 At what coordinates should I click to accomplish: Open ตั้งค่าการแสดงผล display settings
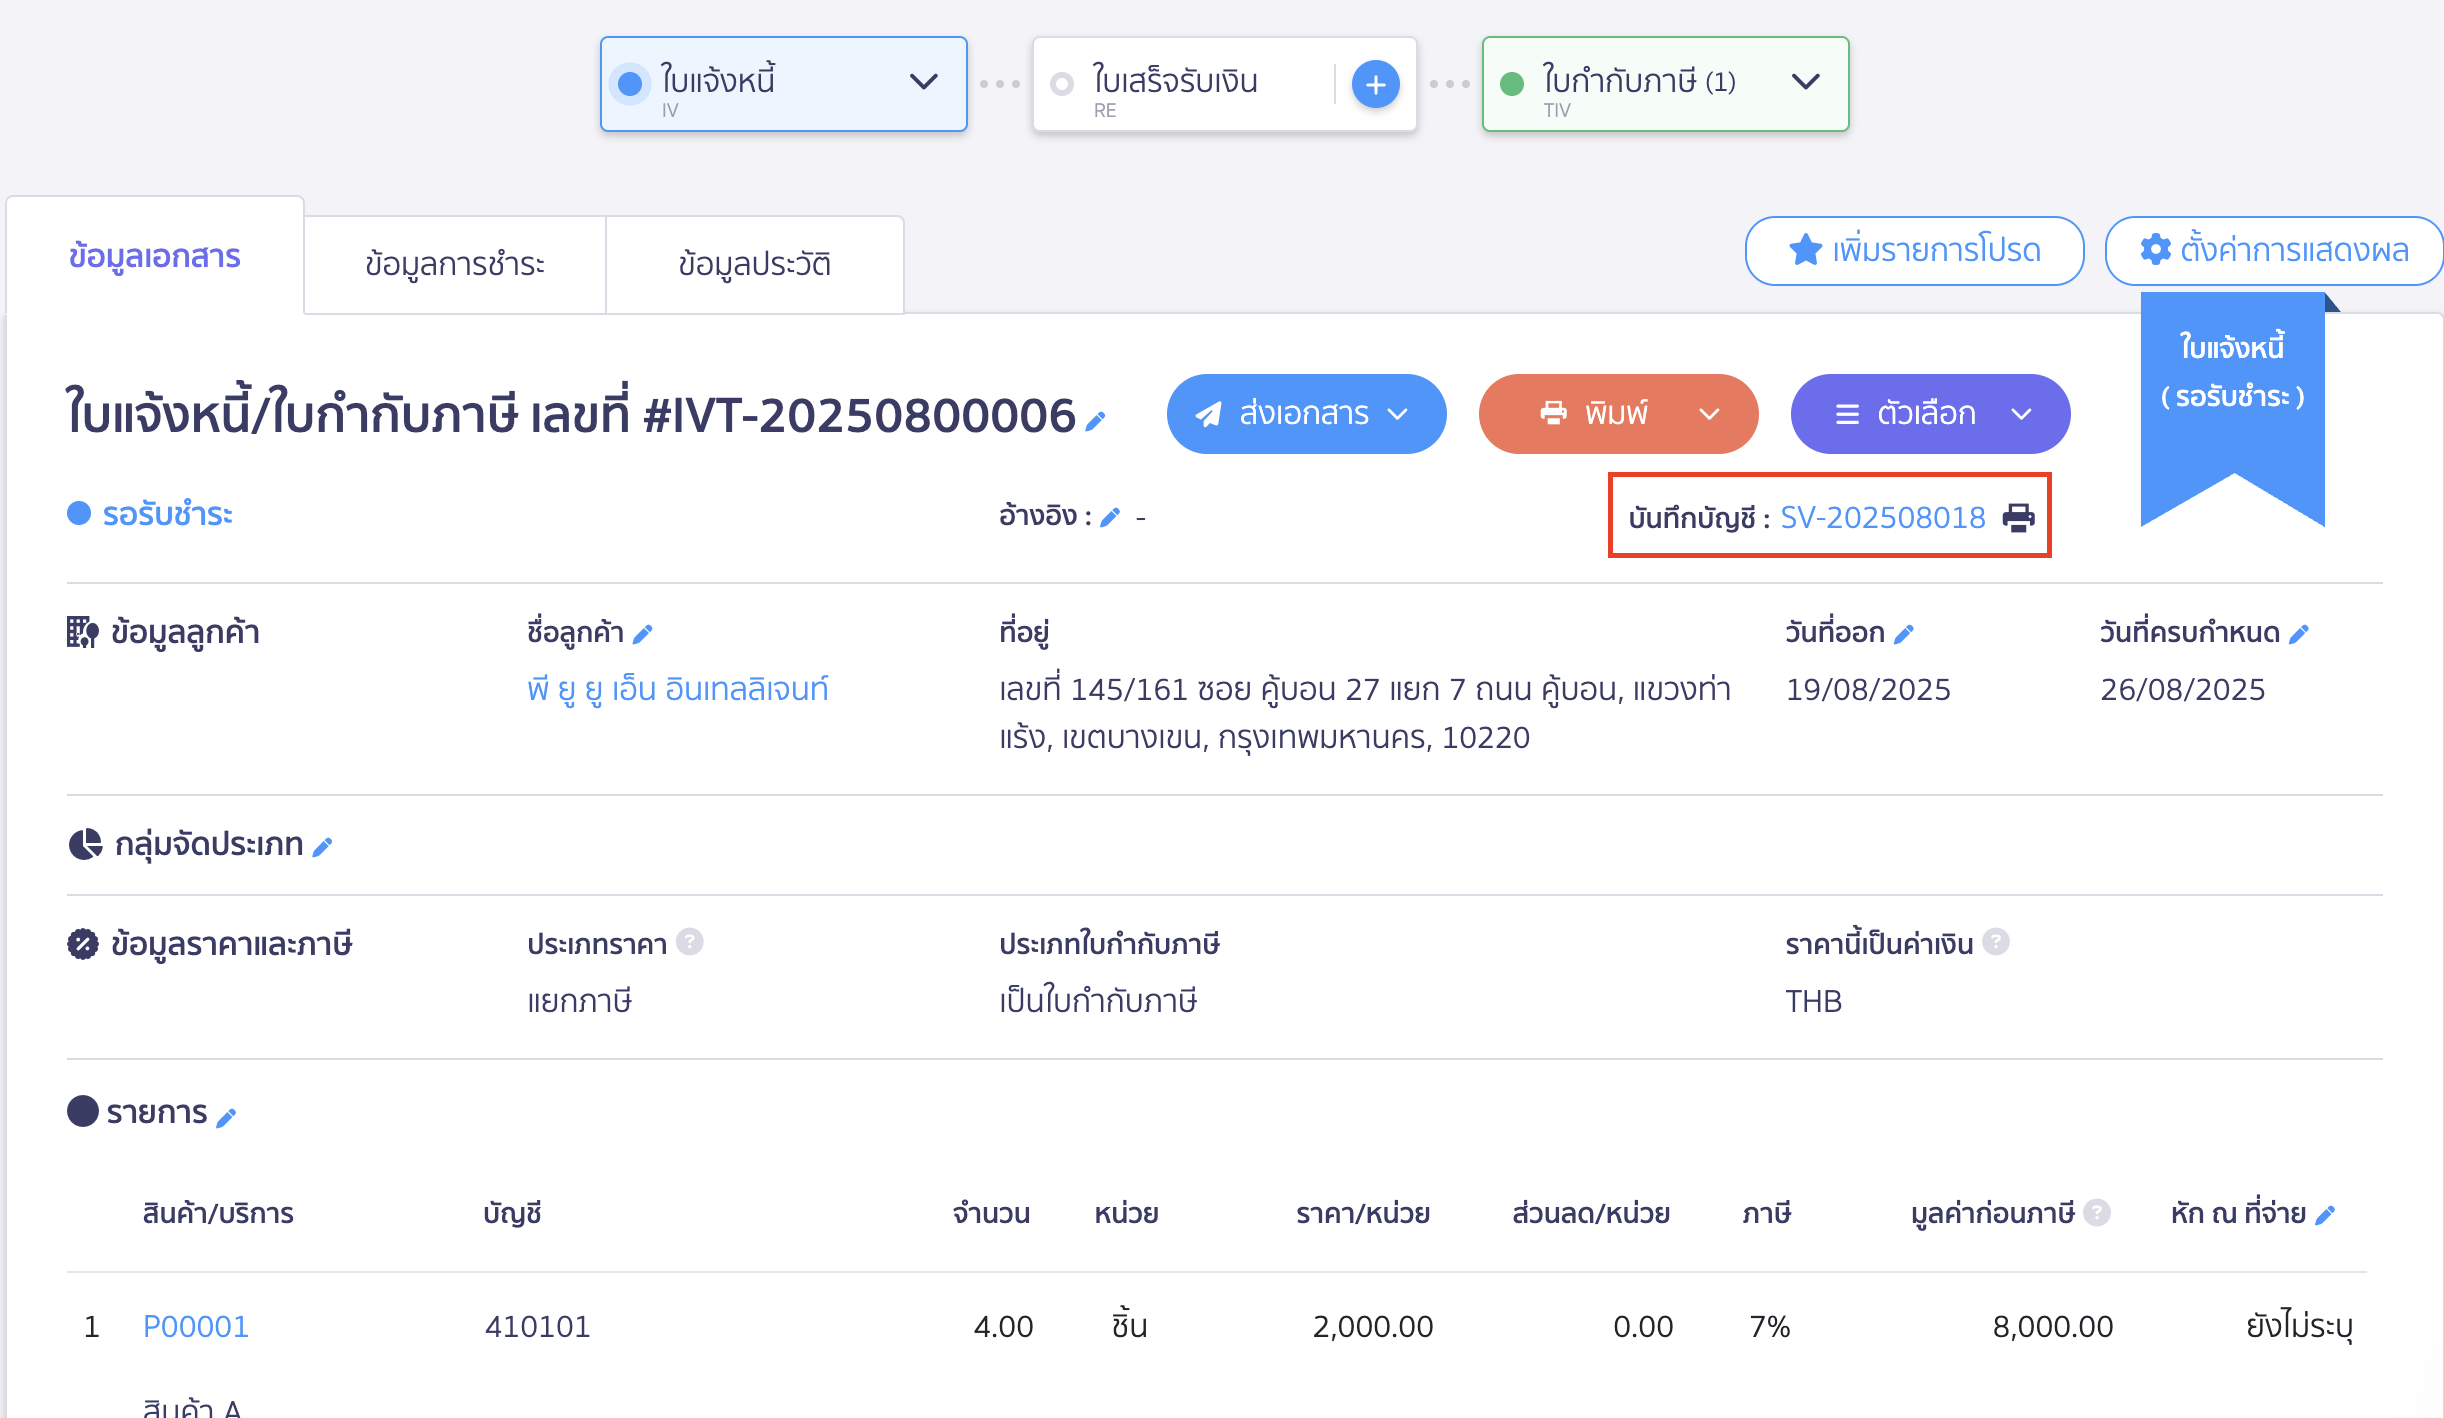[2274, 250]
